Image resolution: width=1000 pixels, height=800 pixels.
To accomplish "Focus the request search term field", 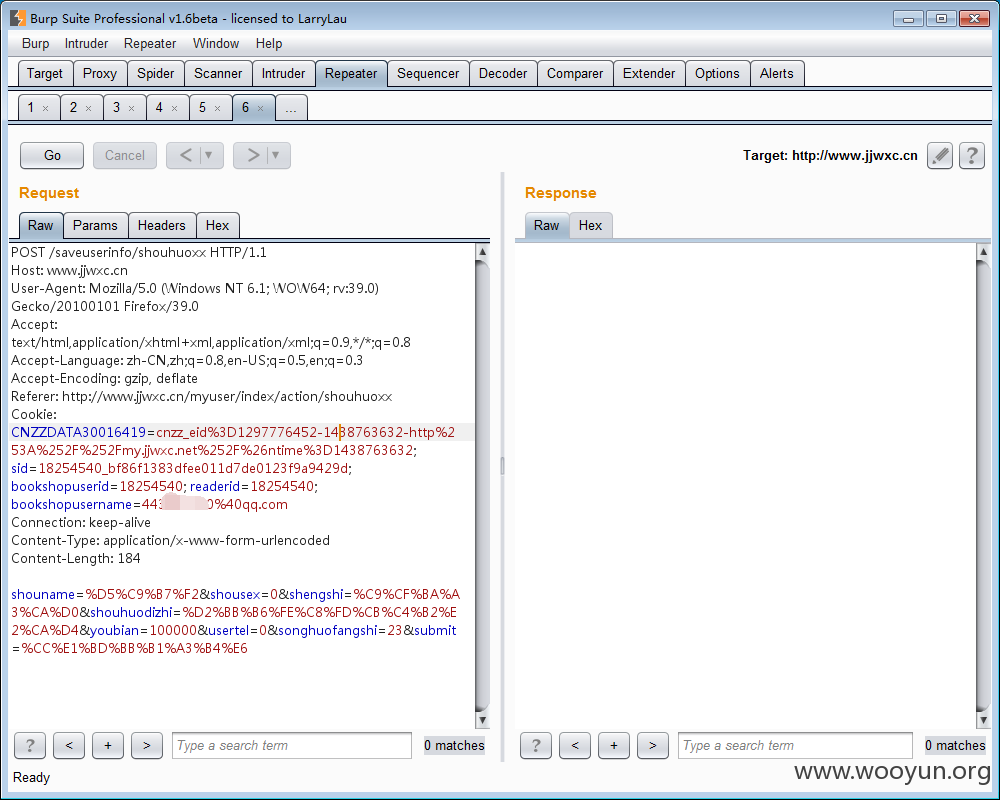I will tap(291, 745).
